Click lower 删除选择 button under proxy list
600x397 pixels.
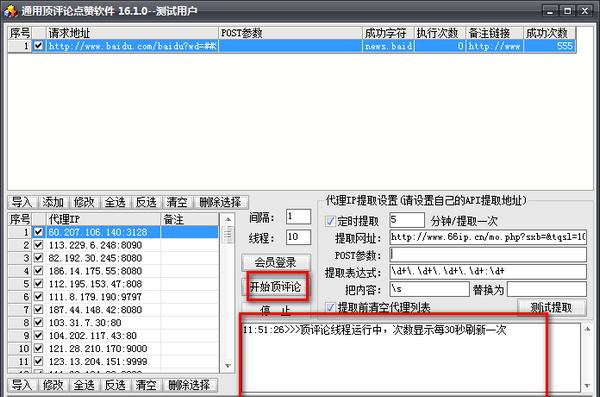(x=190, y=385)
